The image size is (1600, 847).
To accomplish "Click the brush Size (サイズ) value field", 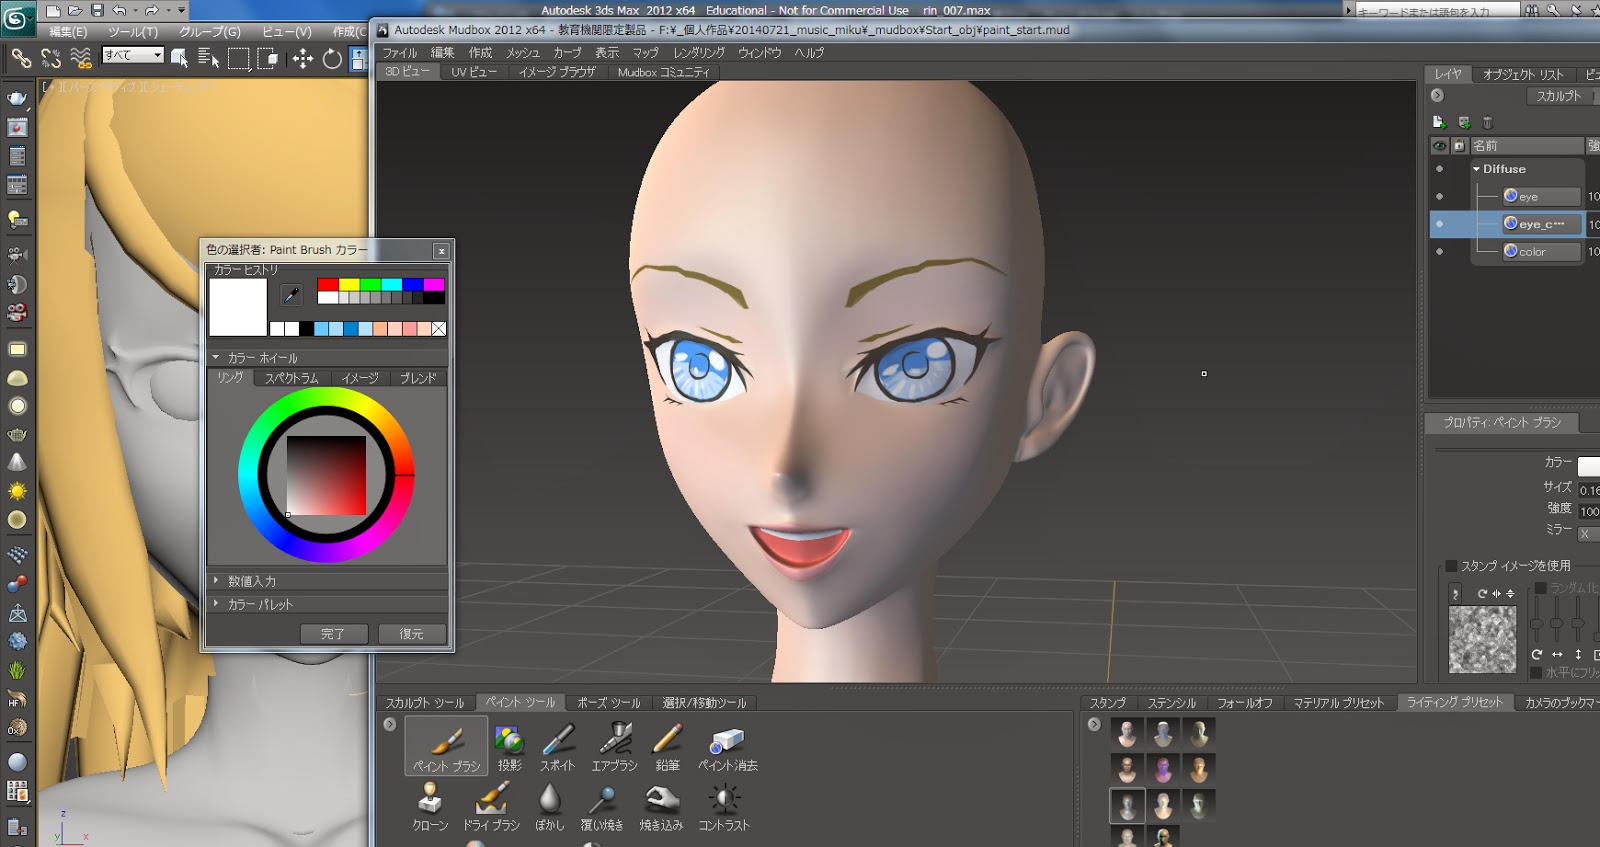I will point(1589,489).
